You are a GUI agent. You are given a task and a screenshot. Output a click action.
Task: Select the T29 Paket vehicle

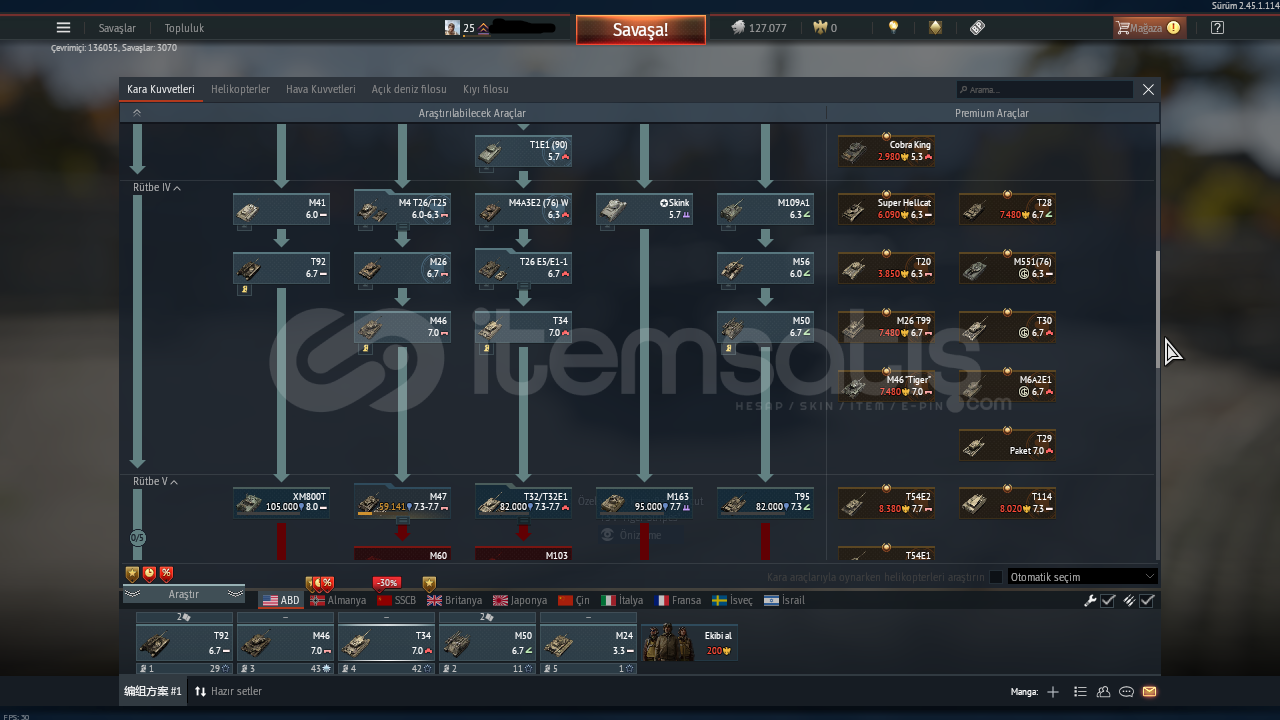click(1007, 445)
